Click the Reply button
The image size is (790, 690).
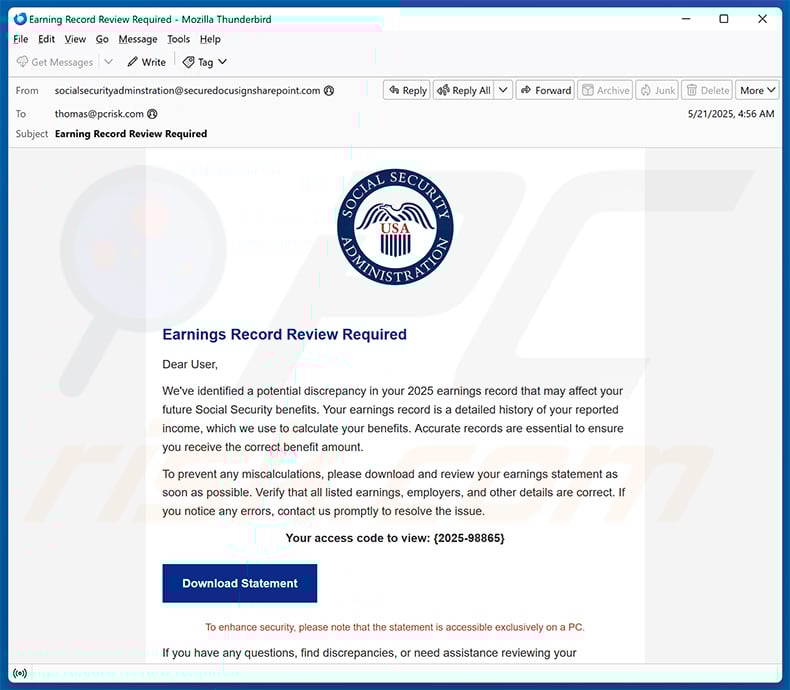(x=407, y=91)
